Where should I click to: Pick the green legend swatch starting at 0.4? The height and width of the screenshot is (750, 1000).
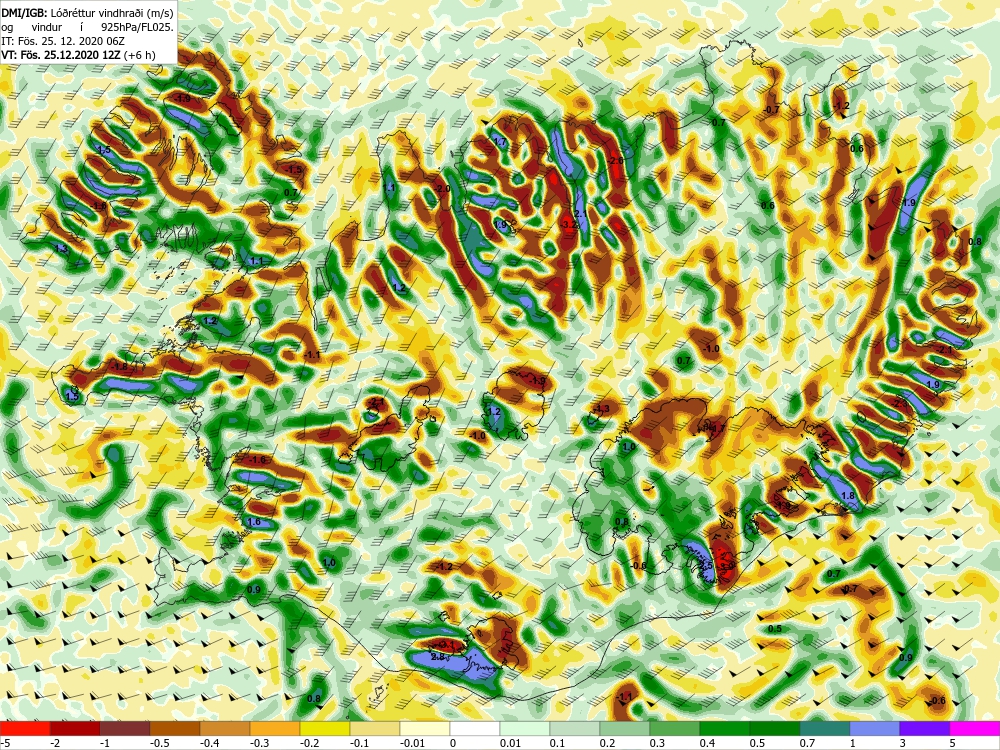tap(724, 728)
